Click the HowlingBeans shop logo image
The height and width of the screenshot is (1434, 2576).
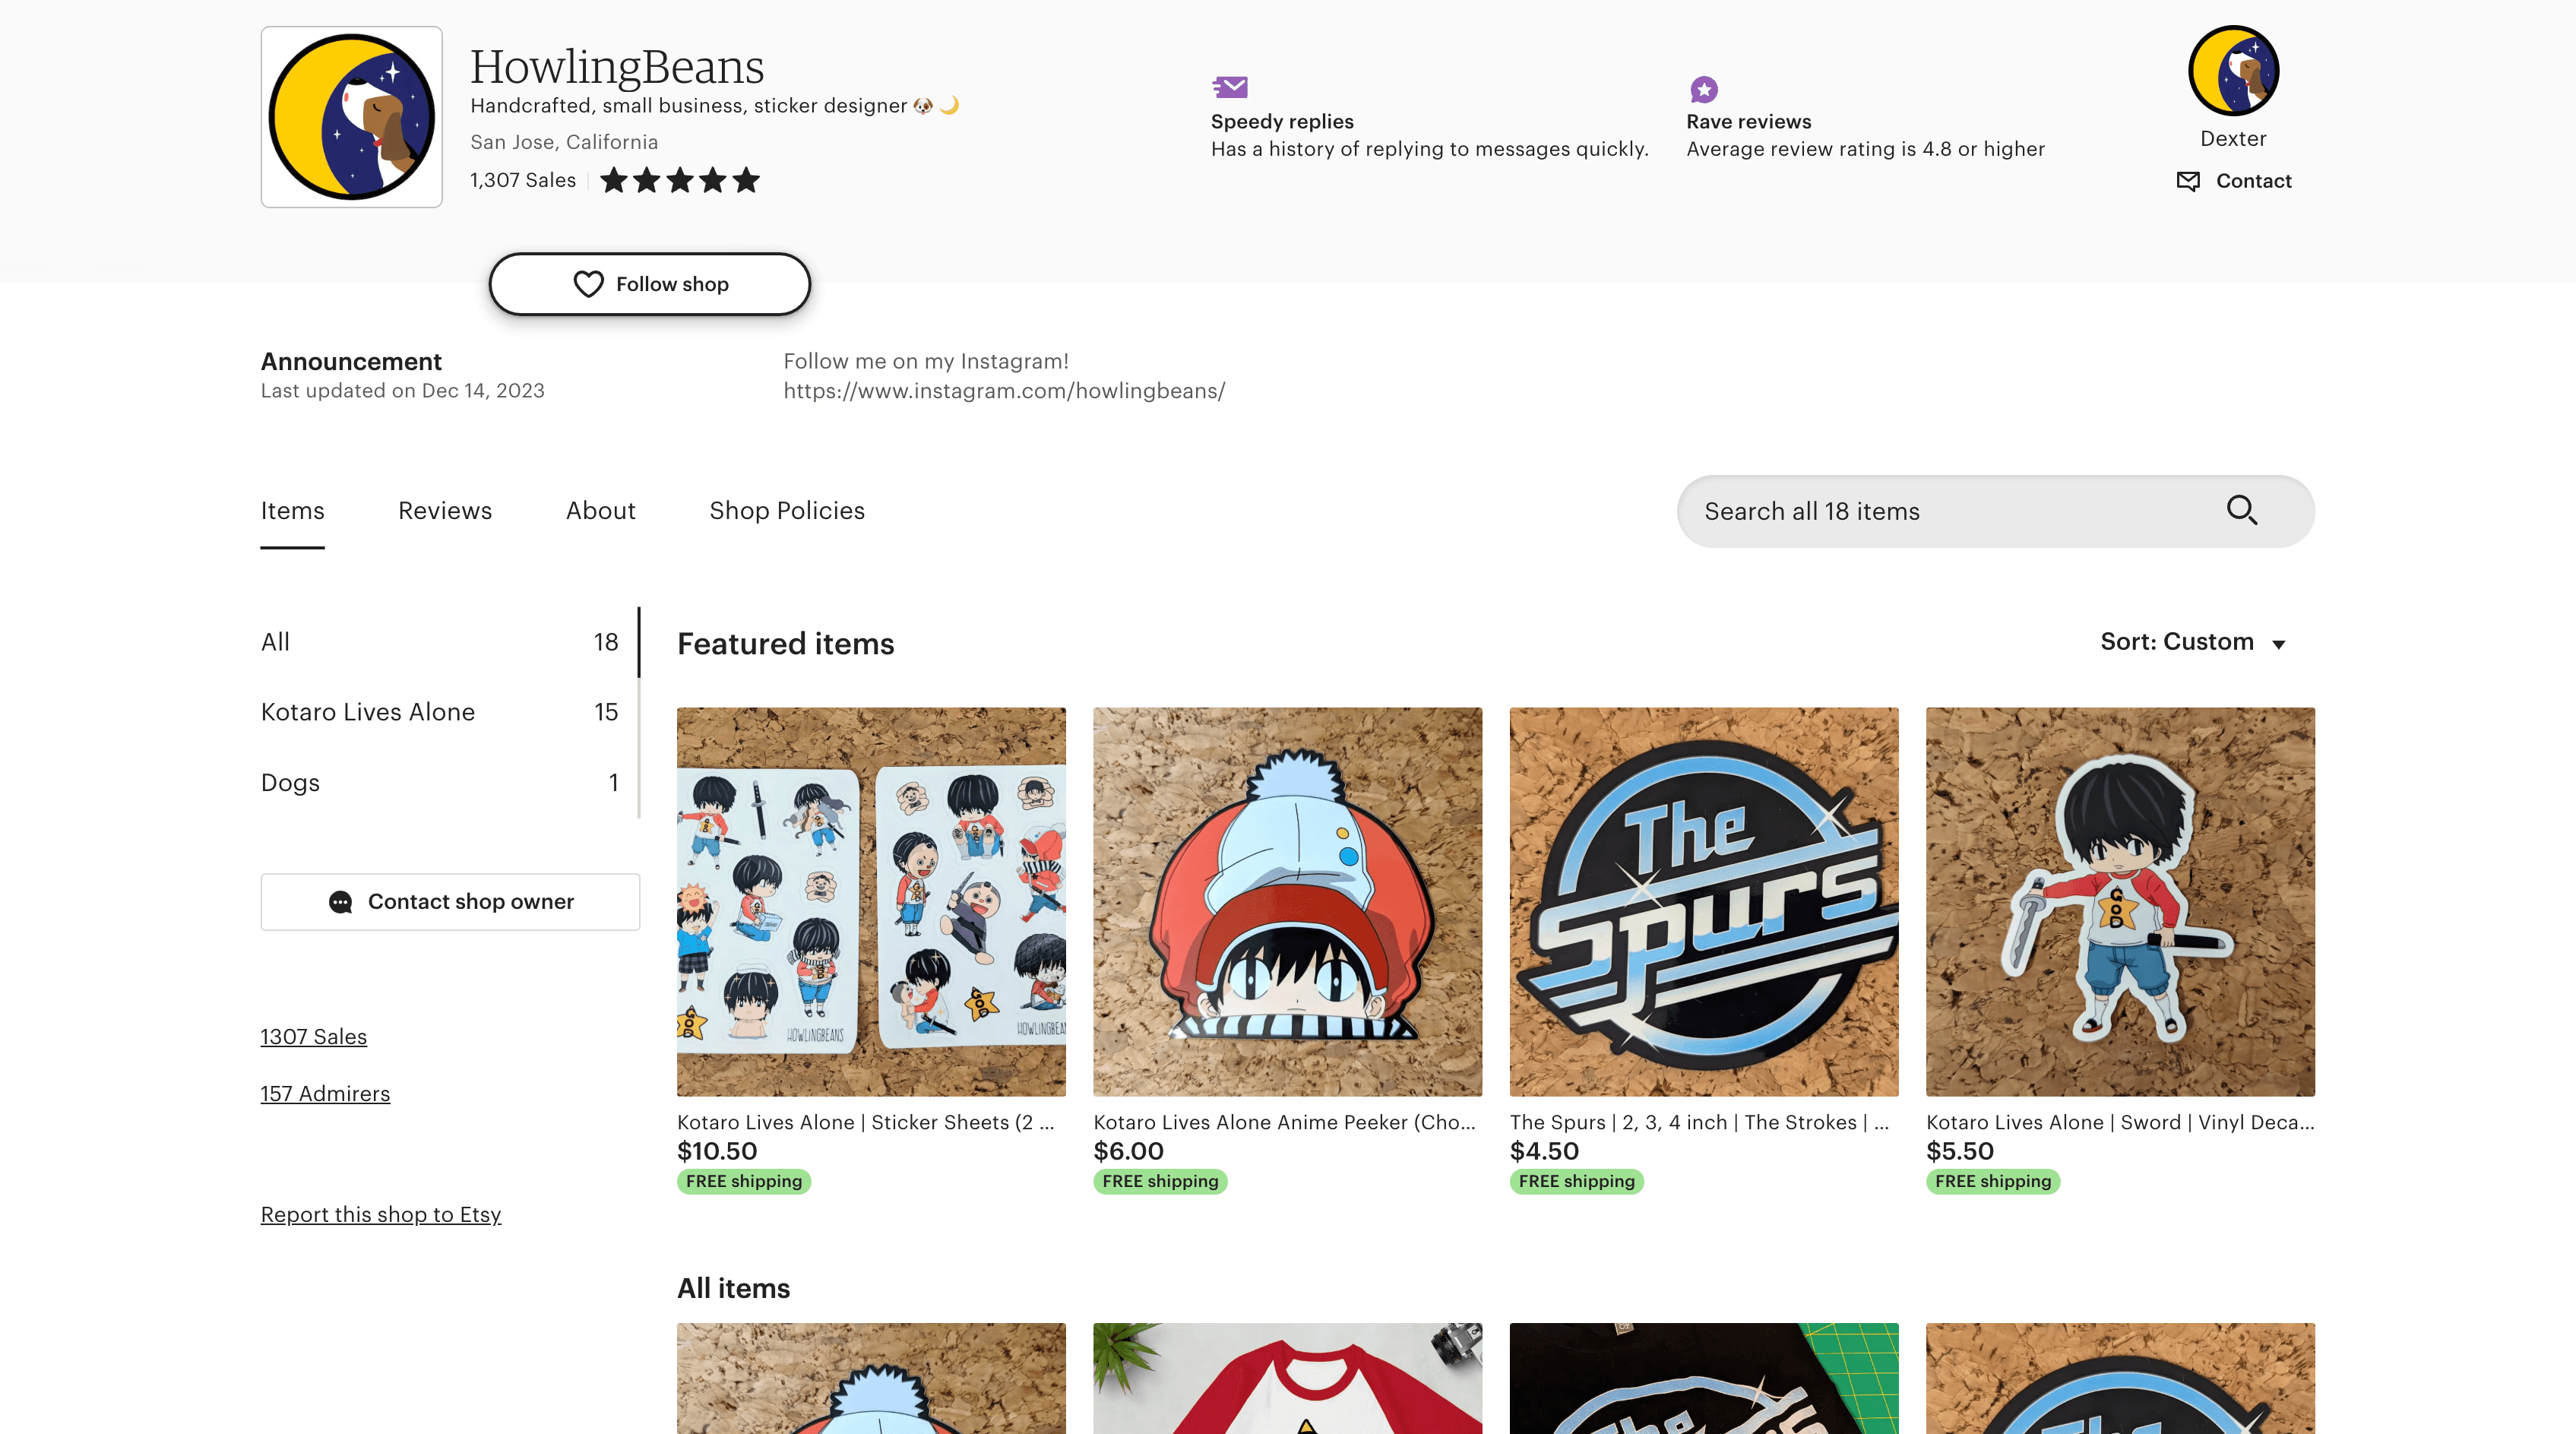[x=351, y=117]
